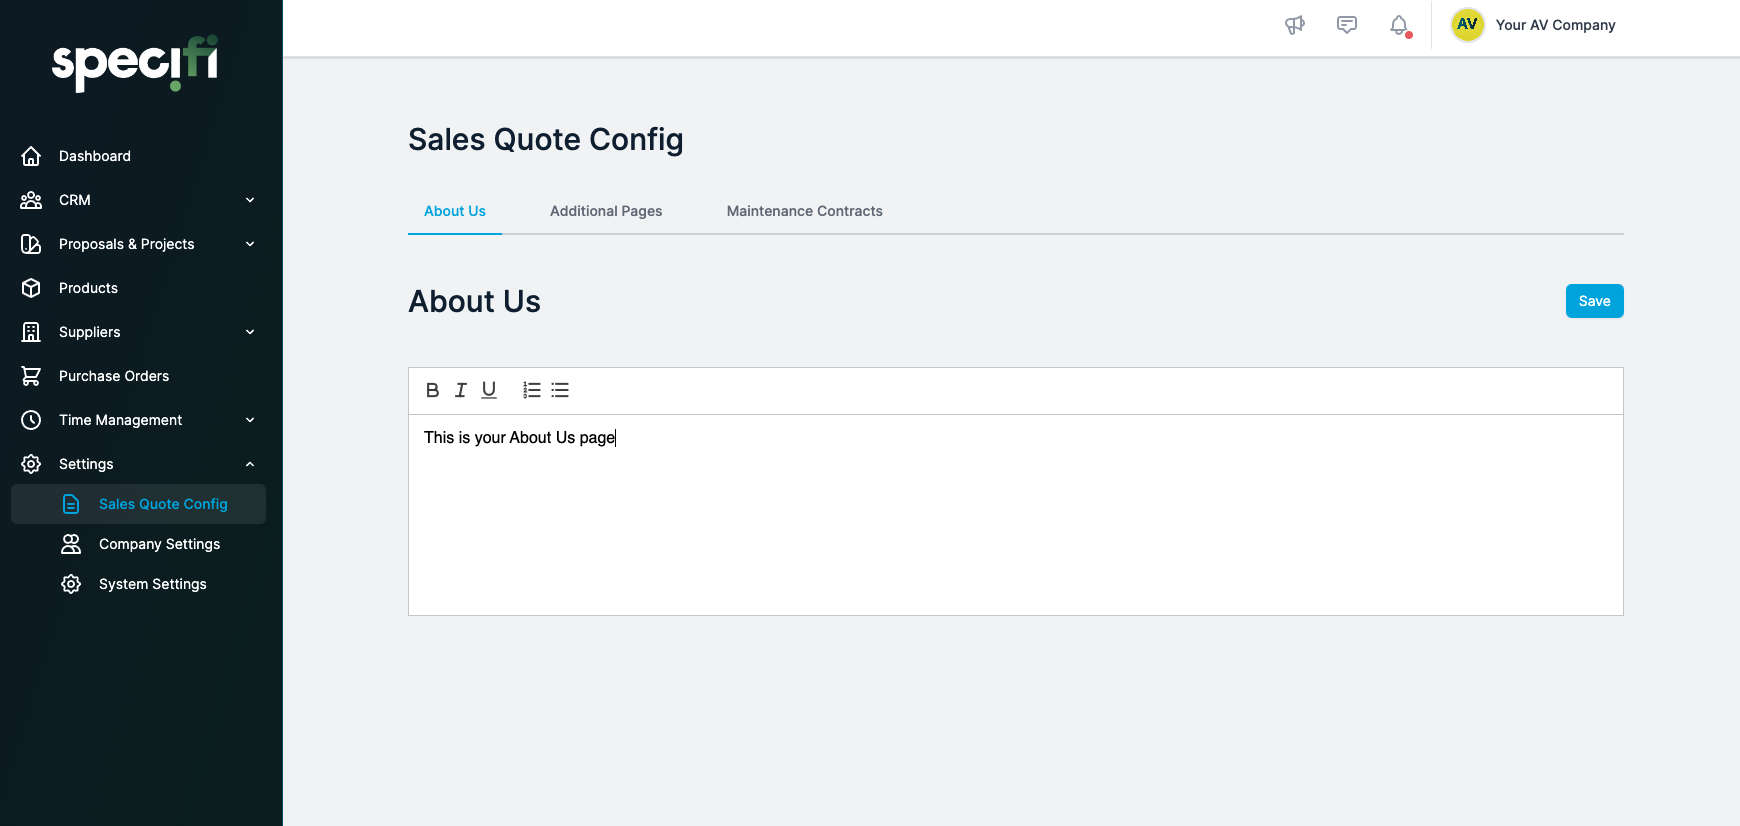Expand the Proposals & Projects chevron
The width and height of the screenshot is (1740, 826).
[250, 244]
